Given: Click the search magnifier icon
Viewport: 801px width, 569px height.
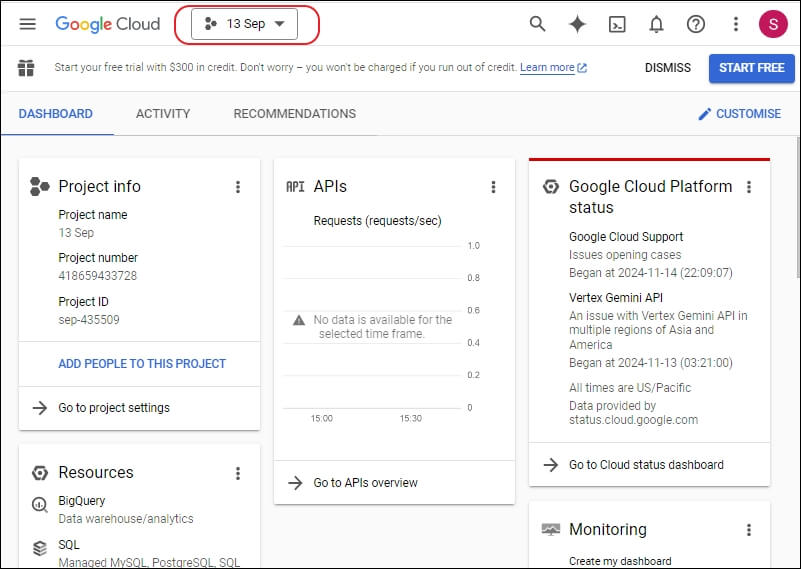Looking at the screenshot, I should pyautogui.click(x=537, y=23).
